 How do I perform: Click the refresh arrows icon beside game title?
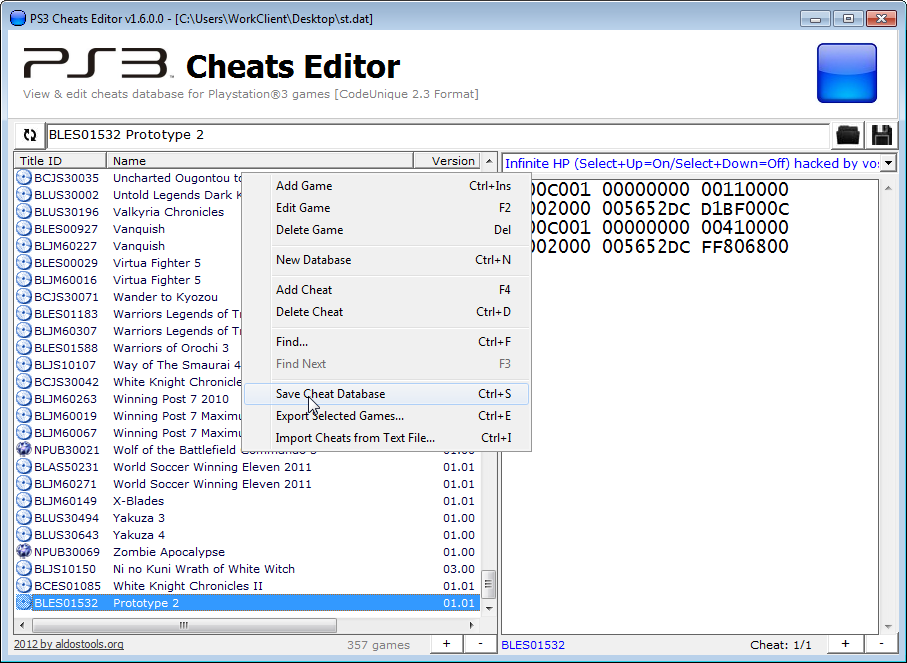coord(30,135)
